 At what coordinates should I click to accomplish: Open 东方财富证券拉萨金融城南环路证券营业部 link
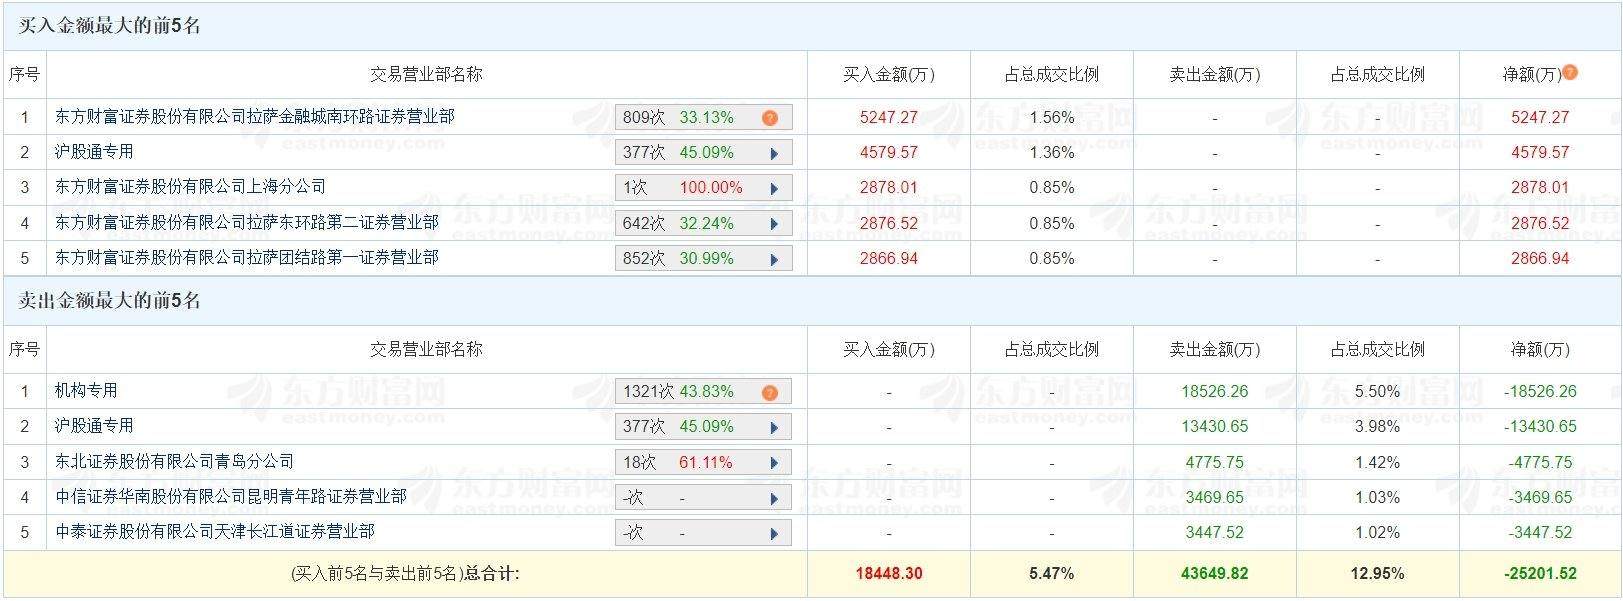pos(254,117)
